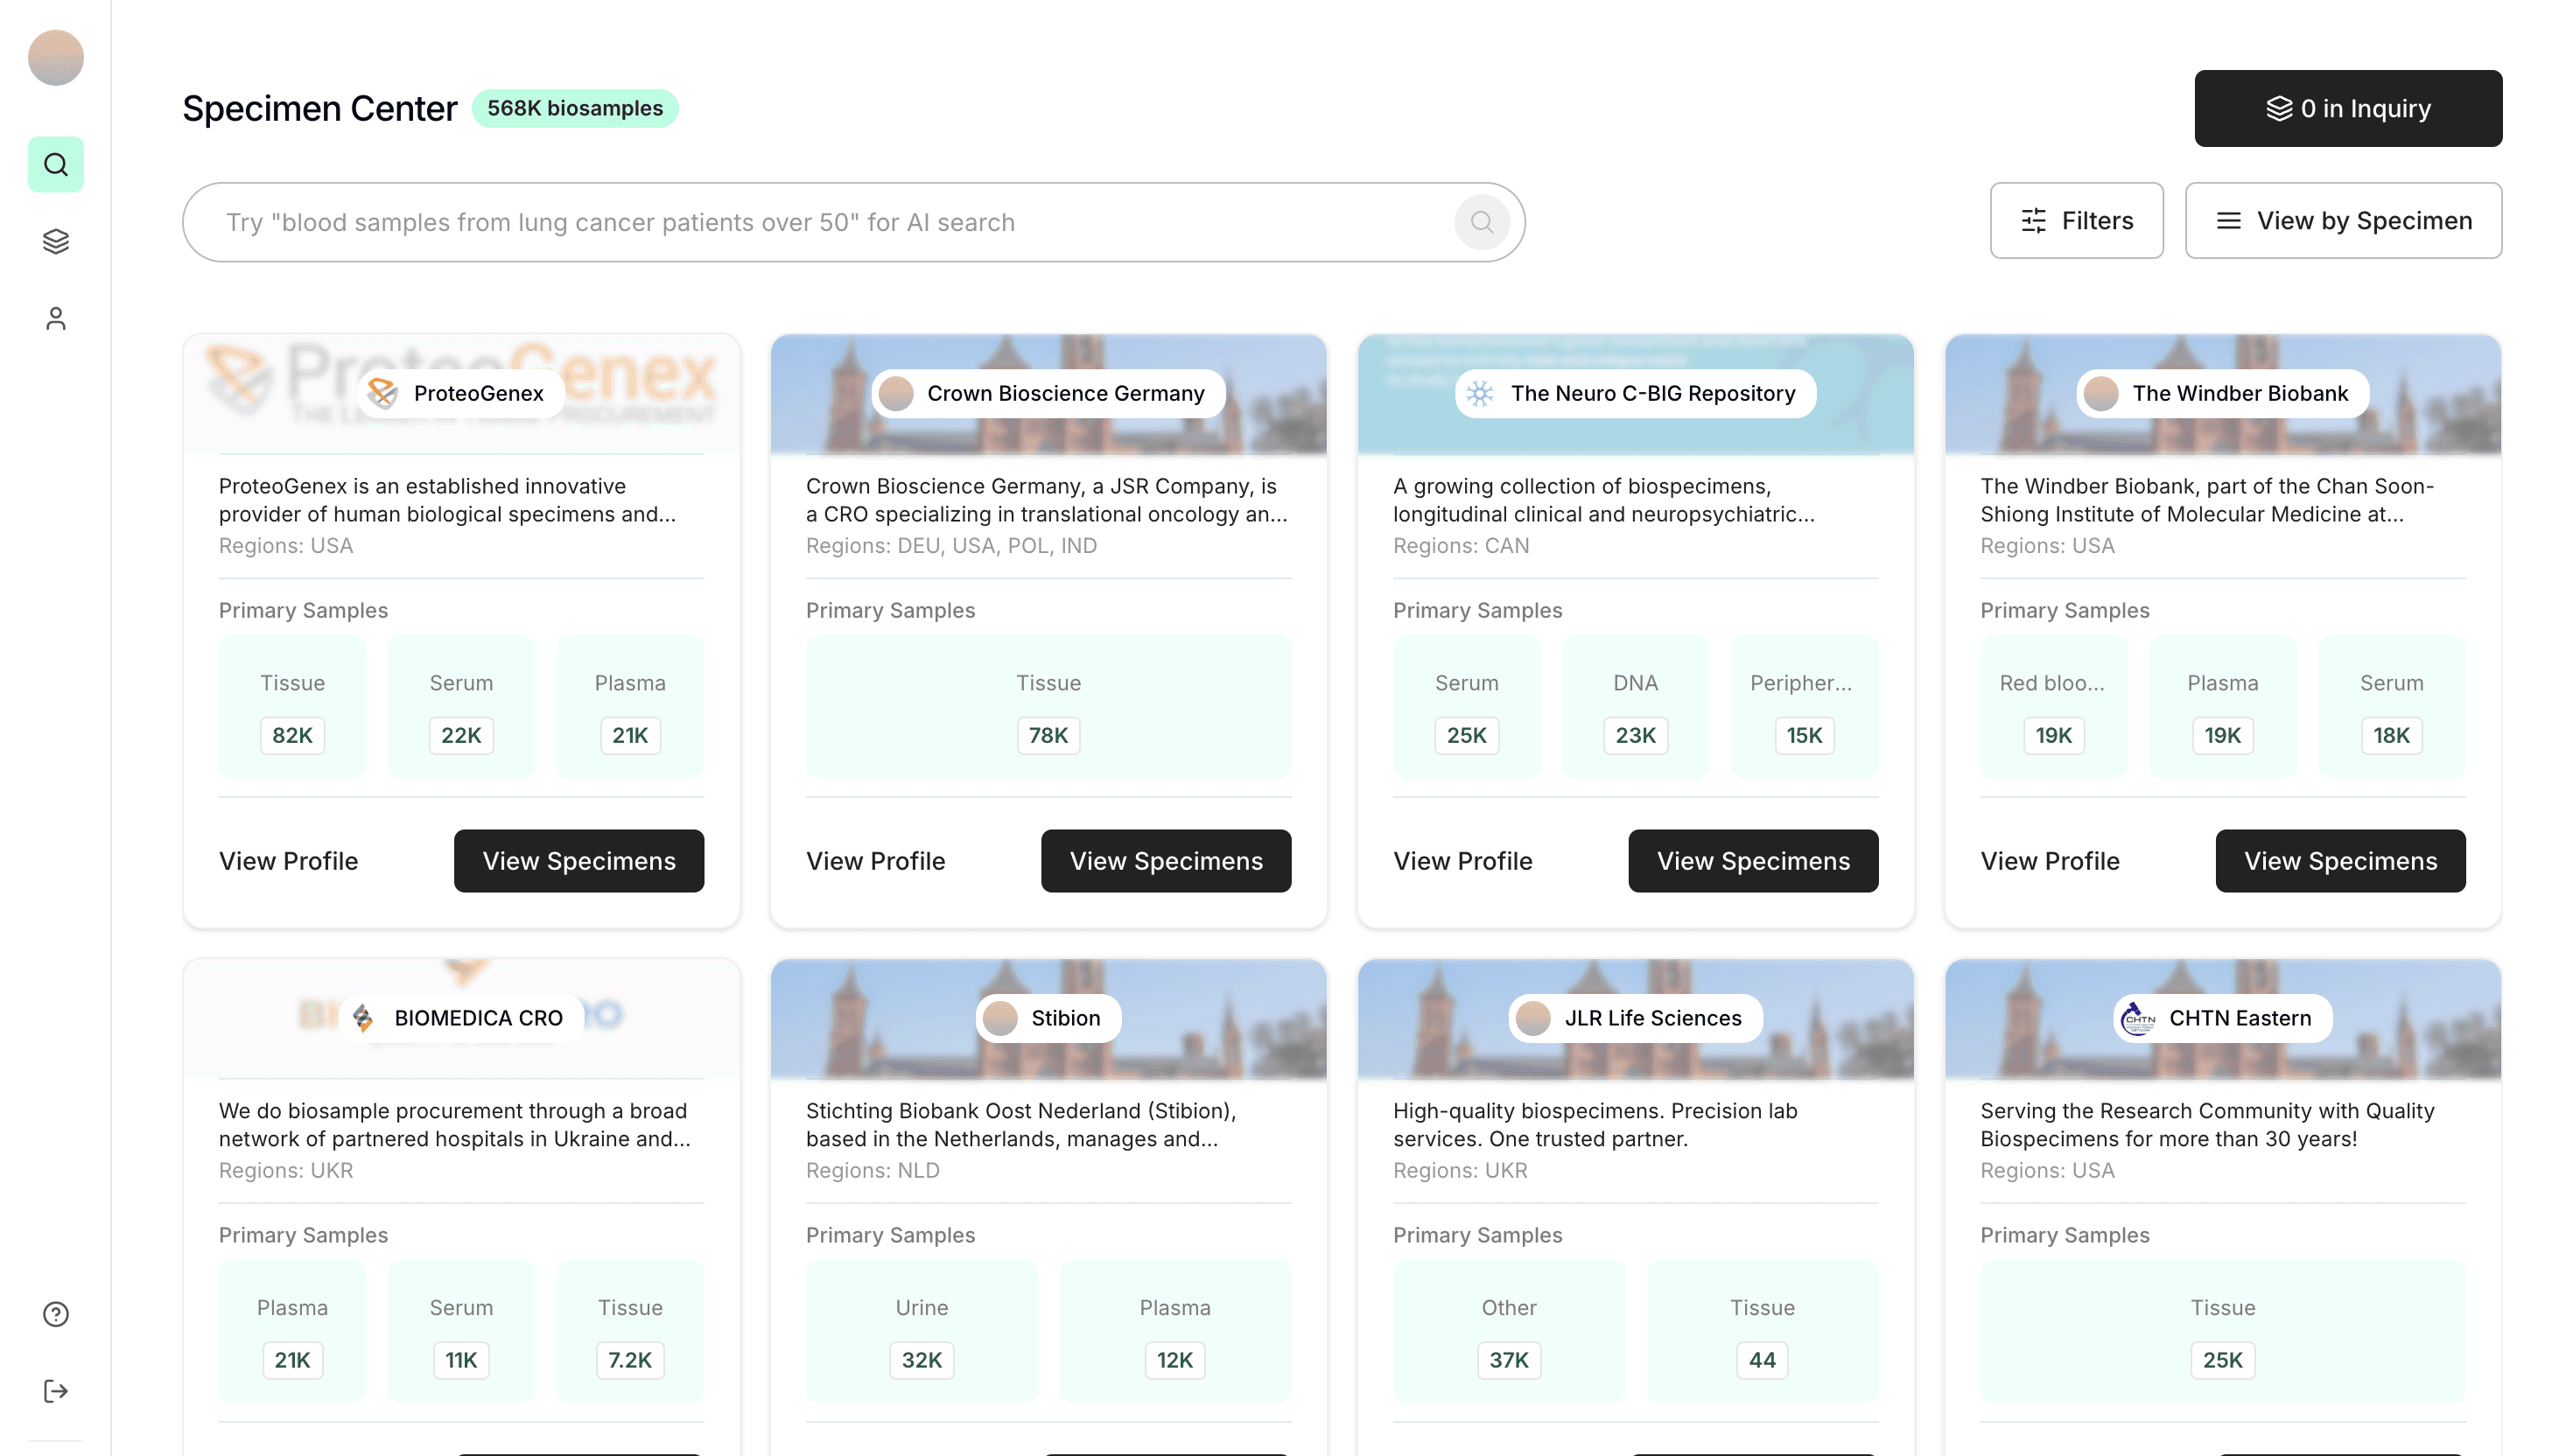Screen dimensions: 2573x1456
Task: Click the CHTN Eastern logo icon
Action: point(2138,1018)
